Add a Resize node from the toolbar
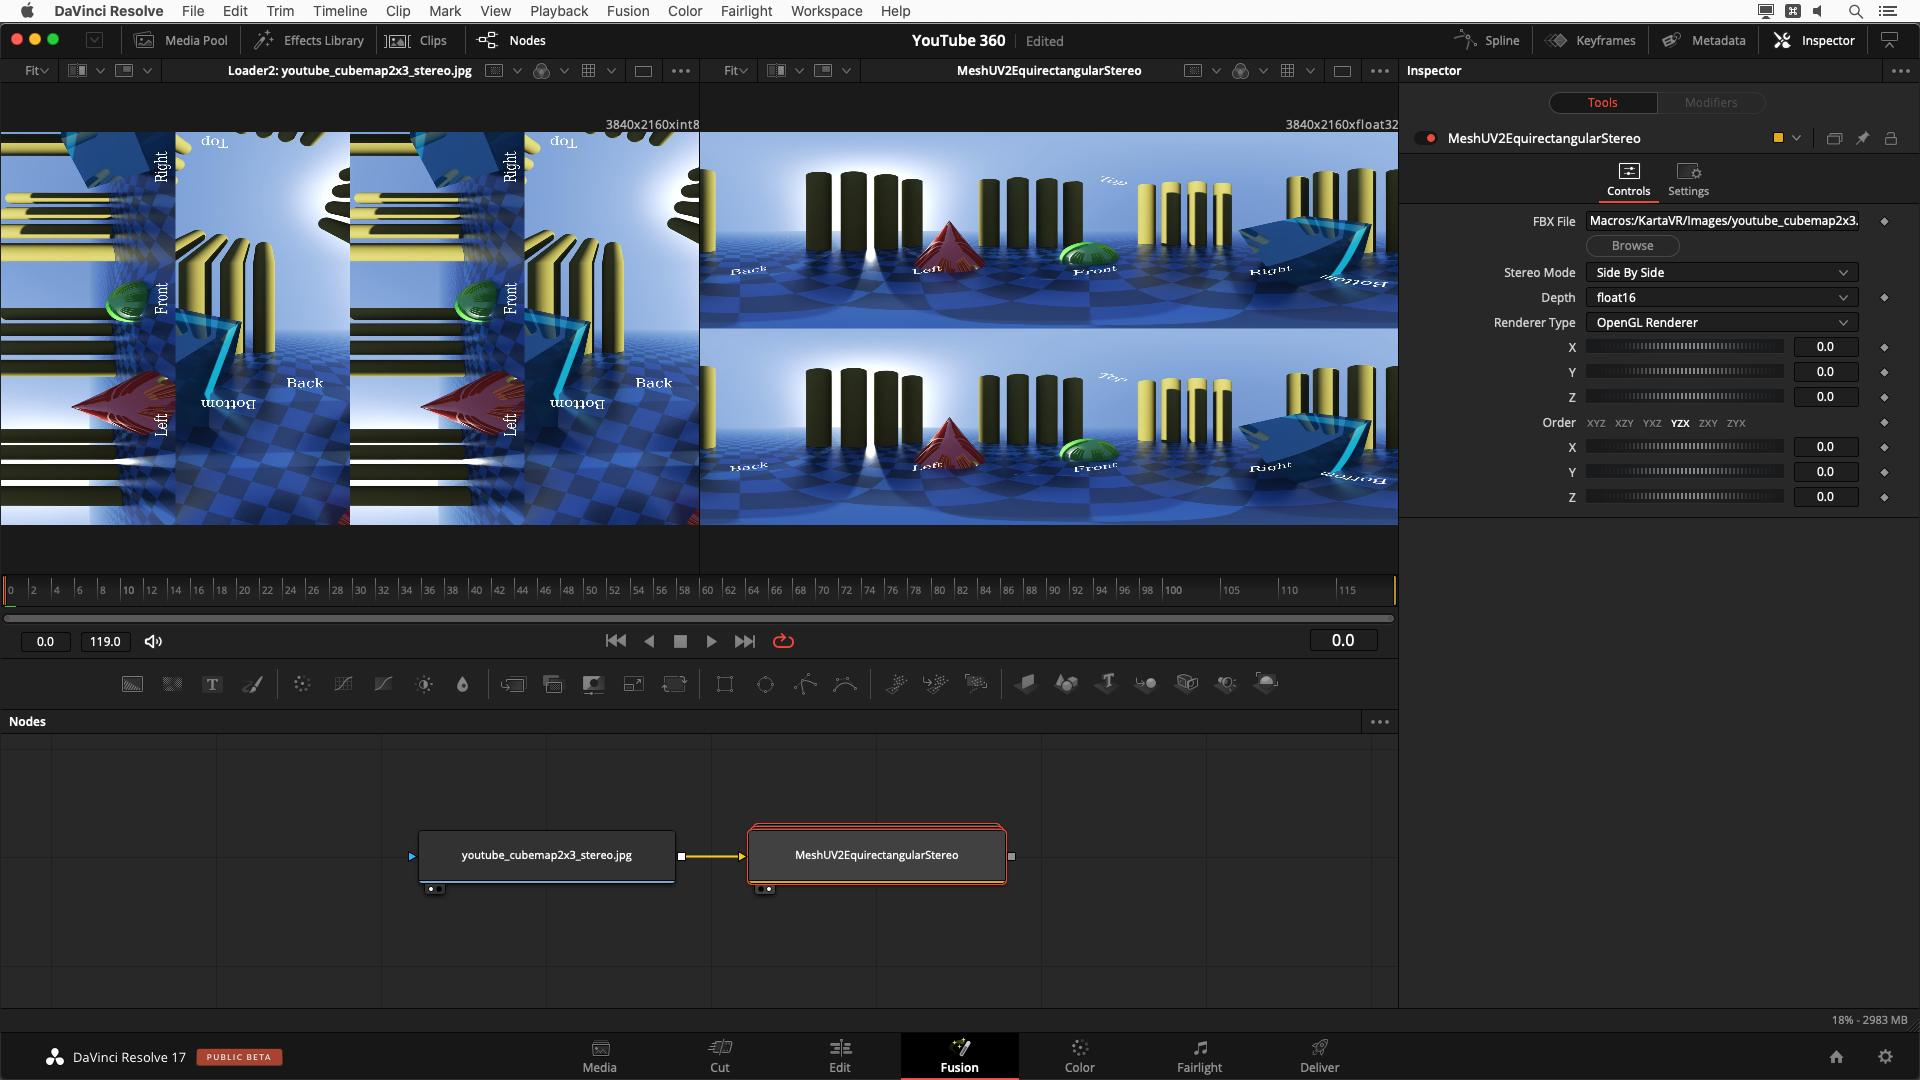 [634, 684]
